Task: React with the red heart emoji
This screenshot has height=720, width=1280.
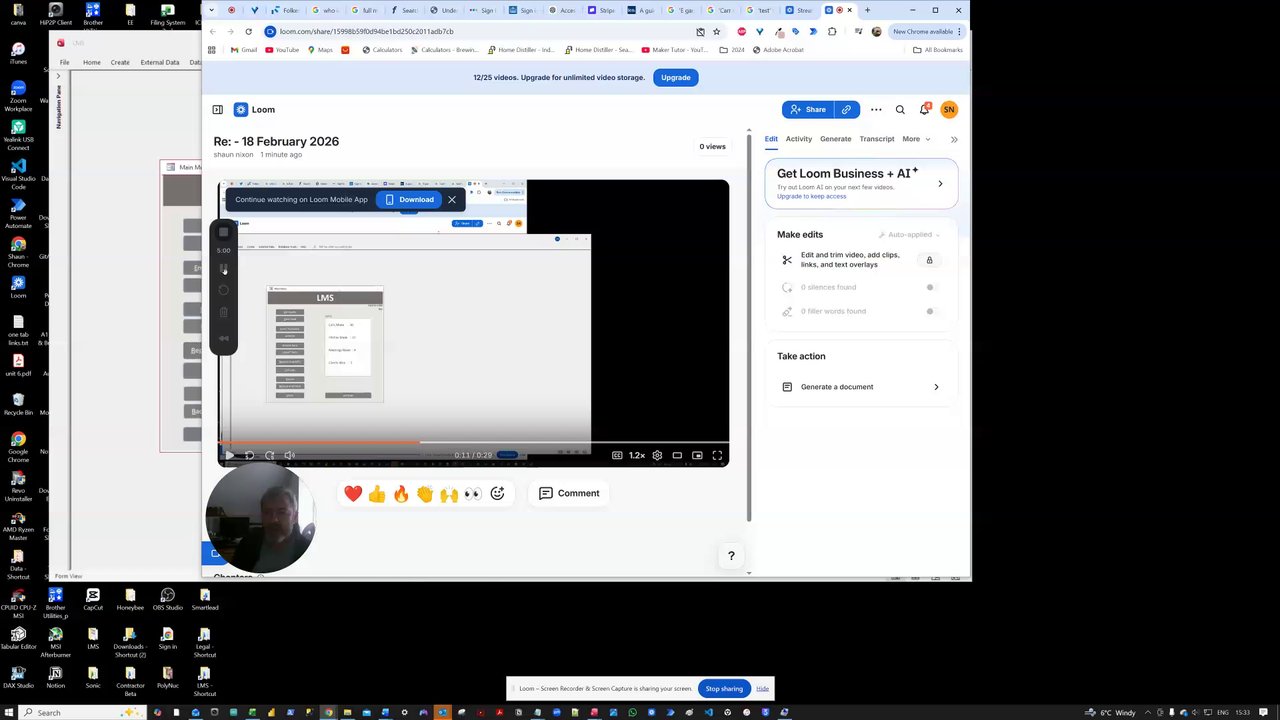Action: click(x=353, y=494)
